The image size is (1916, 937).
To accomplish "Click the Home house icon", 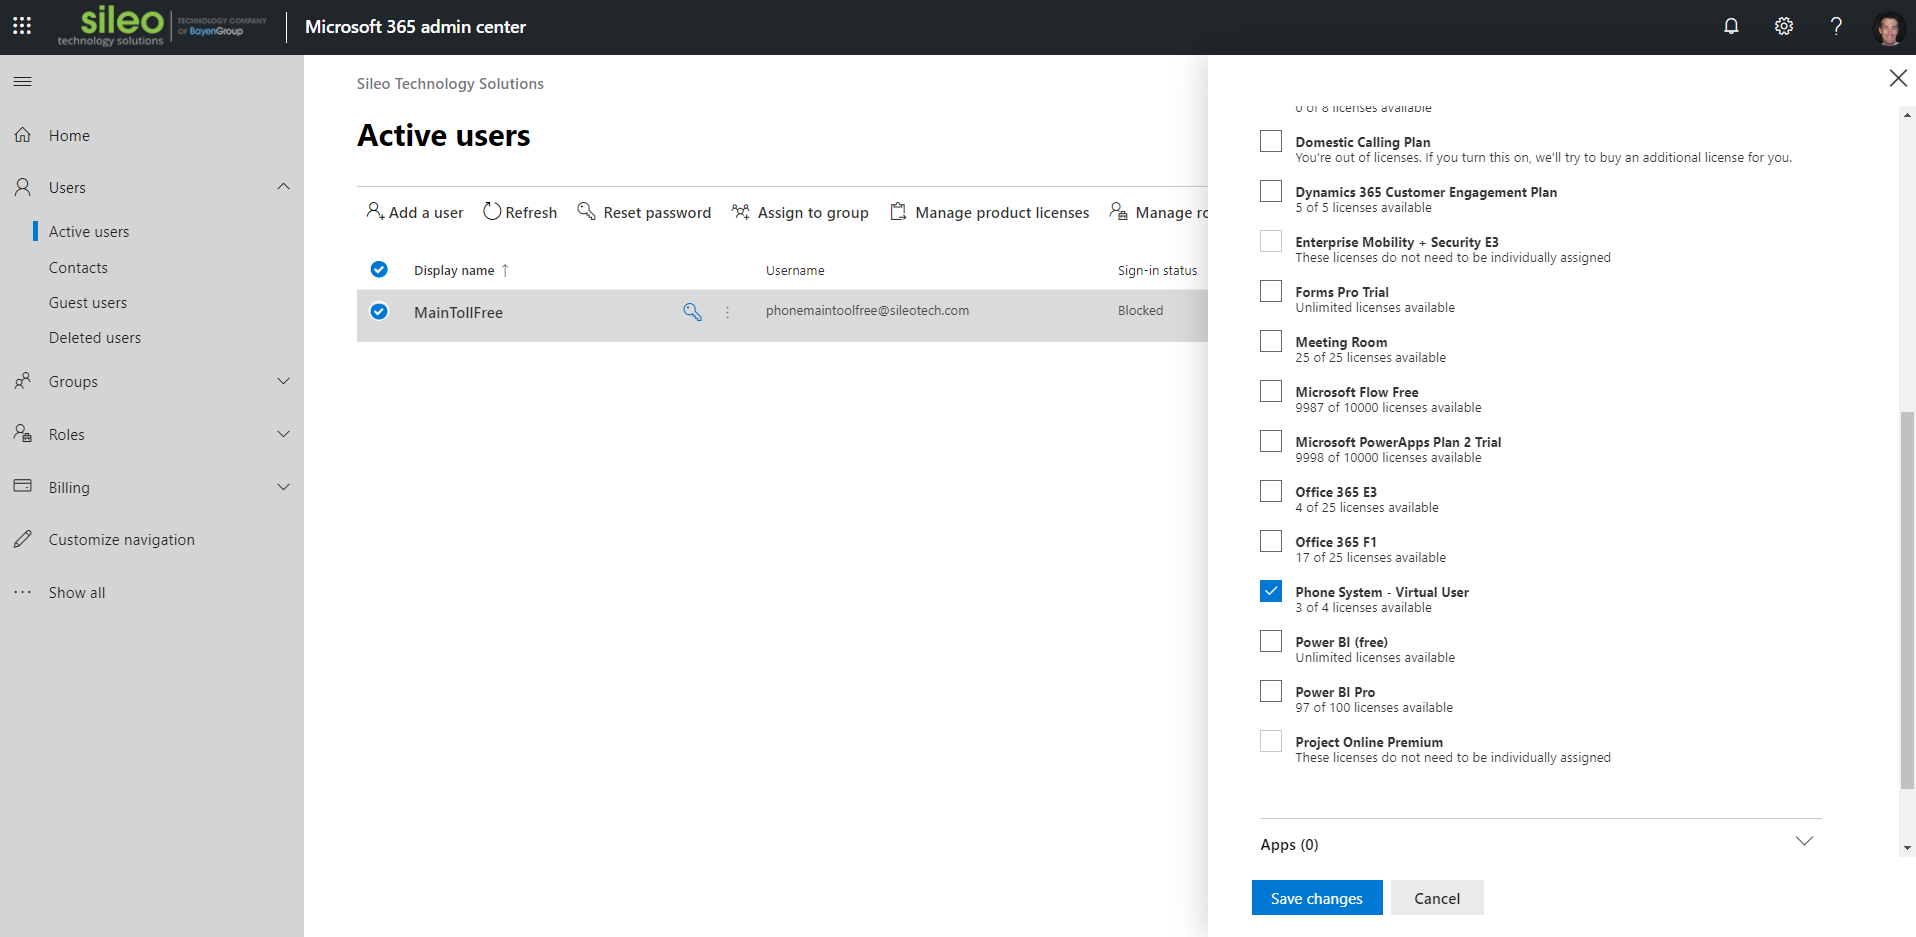I will 23,134.
